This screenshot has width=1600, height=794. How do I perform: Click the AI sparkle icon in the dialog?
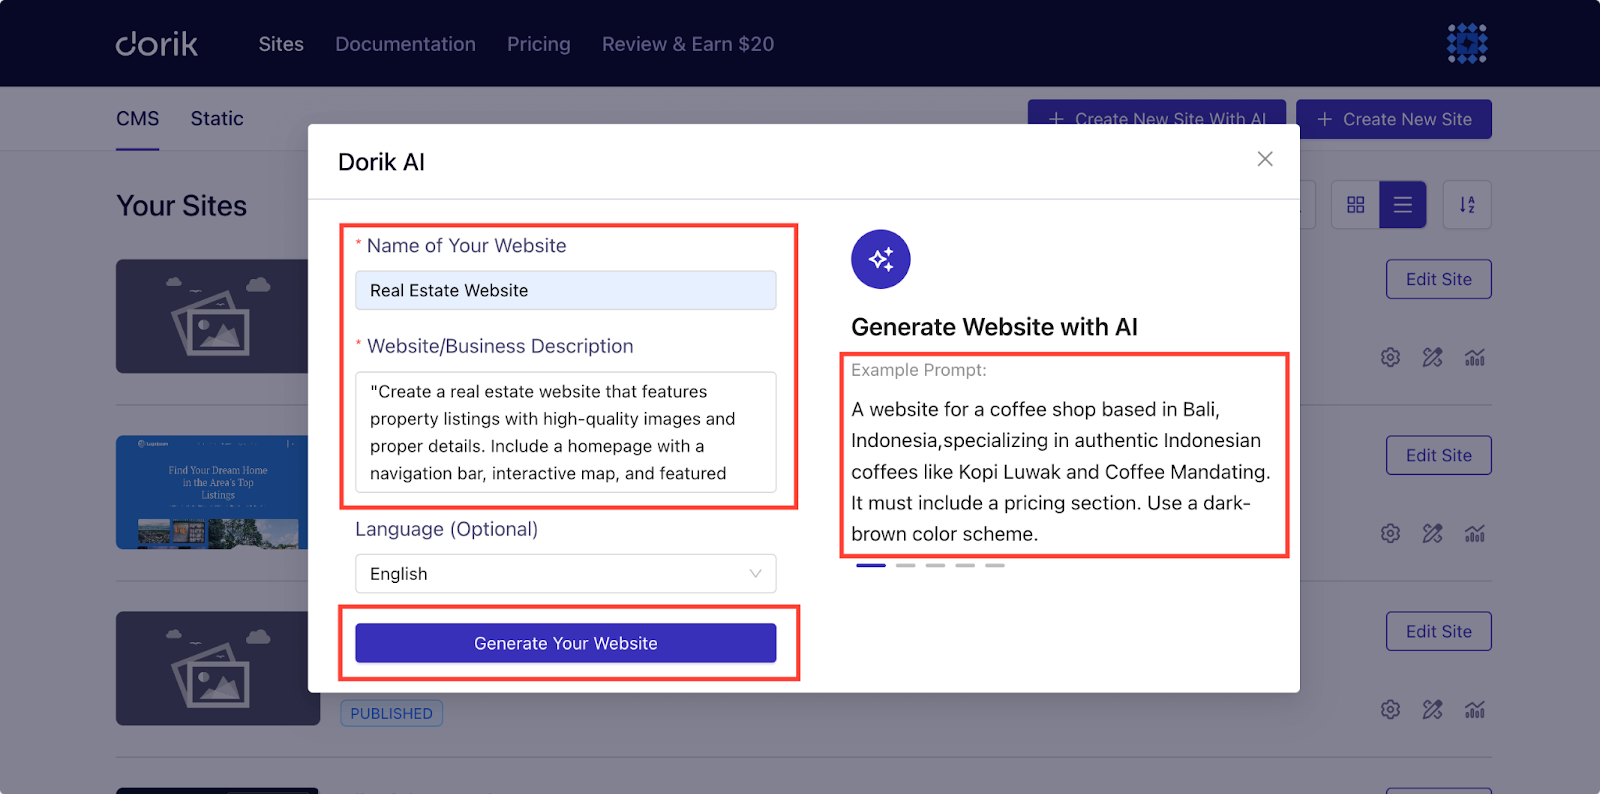pyautogui.click(x=881, y=259)
